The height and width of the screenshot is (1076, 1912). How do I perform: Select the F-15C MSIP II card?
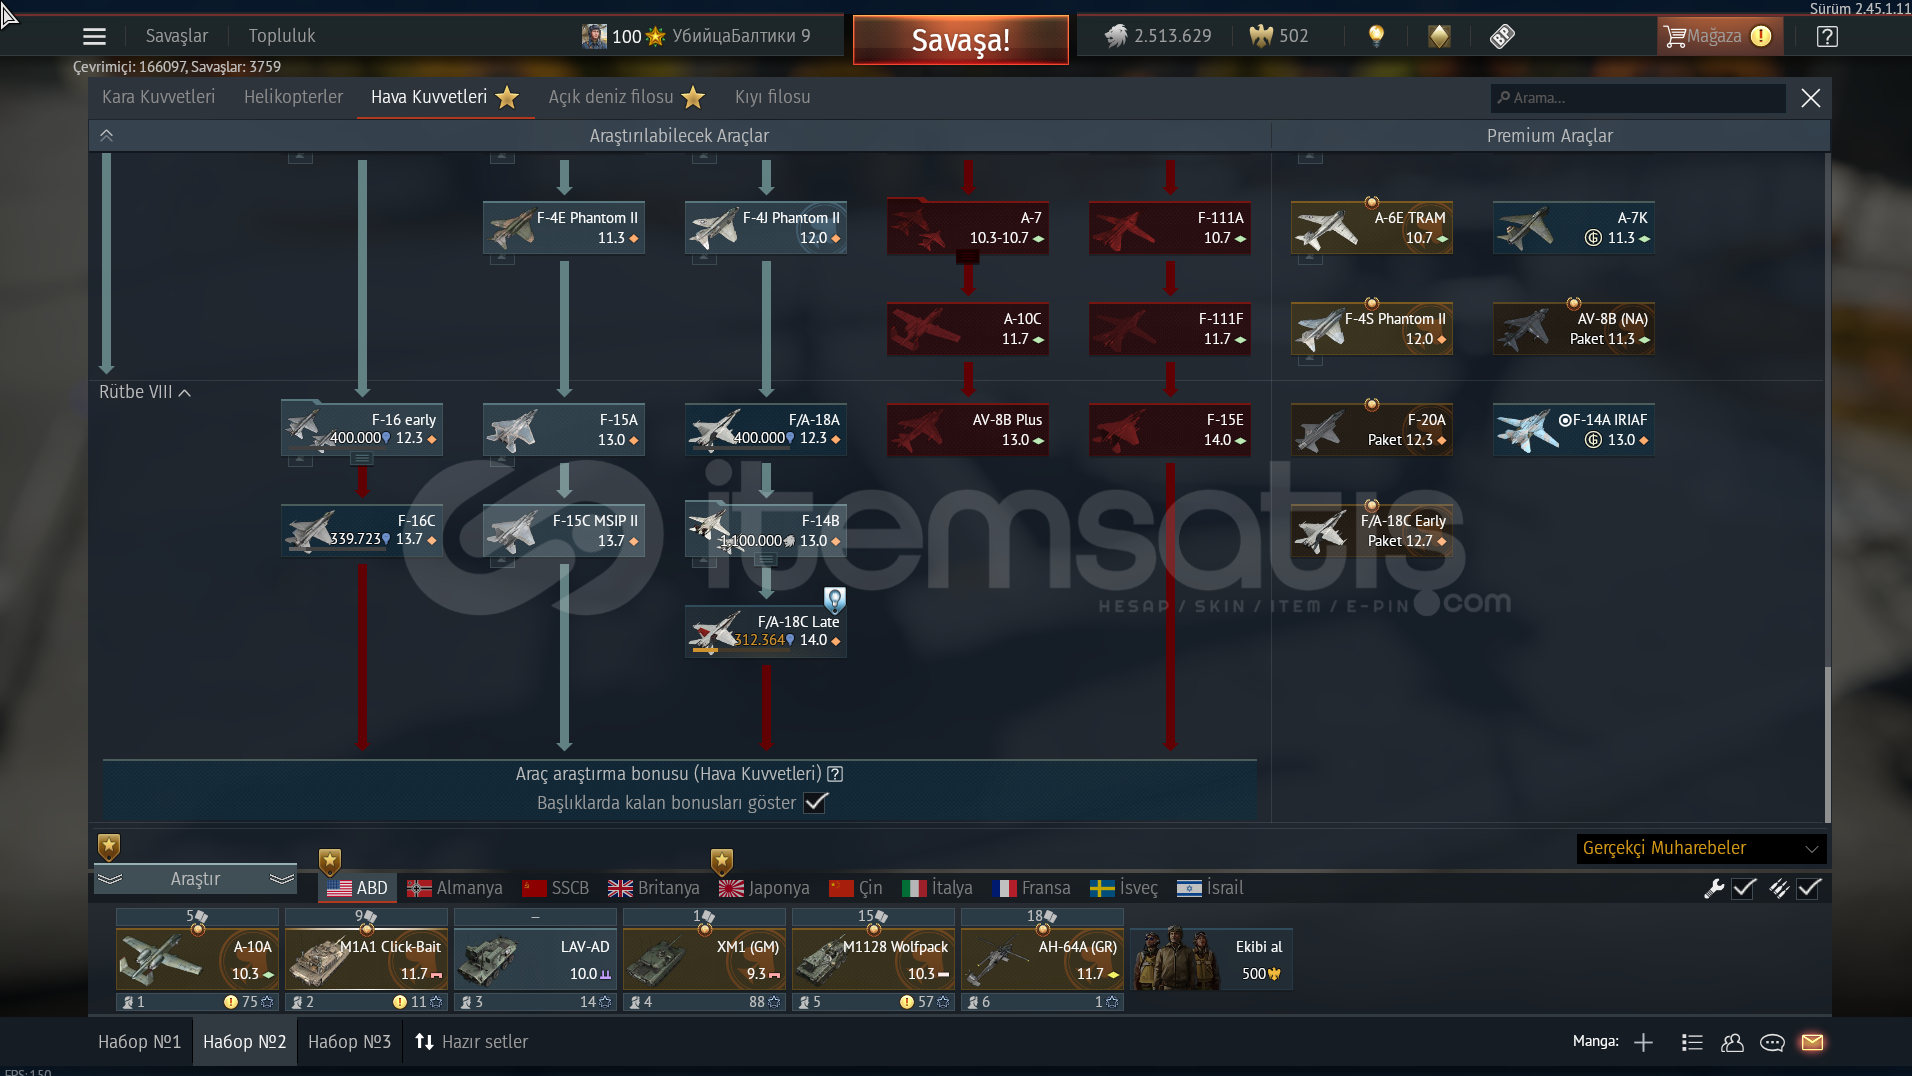564,531
